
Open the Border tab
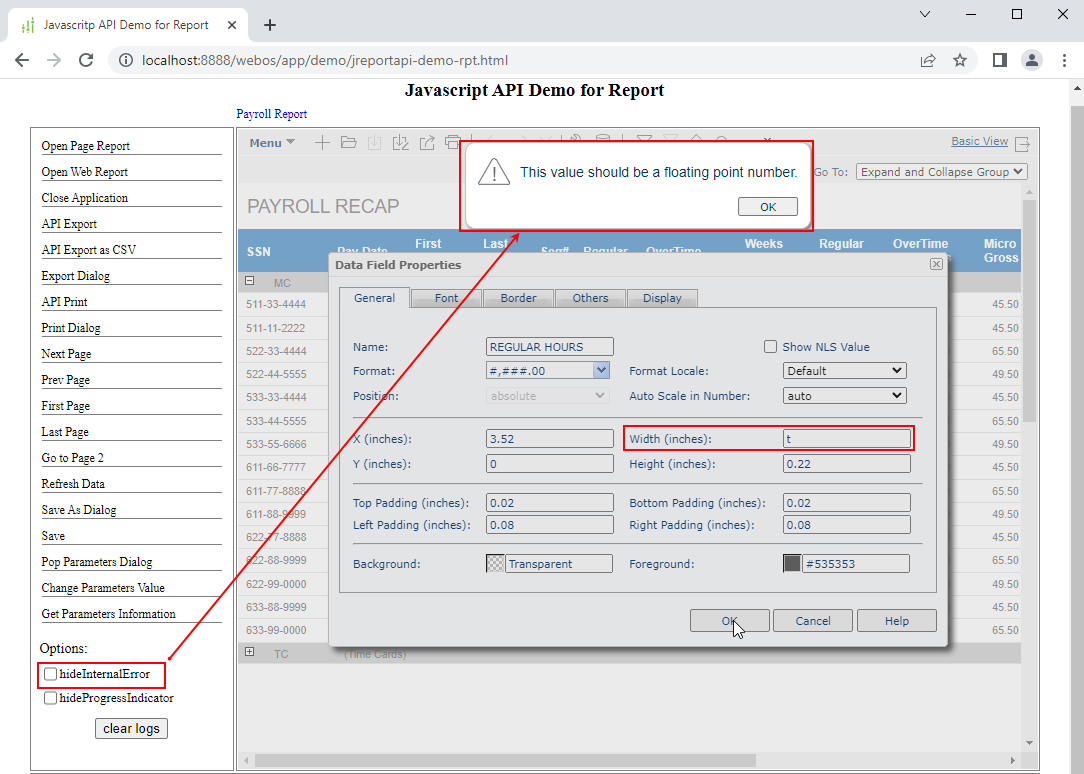click(518, 298)
